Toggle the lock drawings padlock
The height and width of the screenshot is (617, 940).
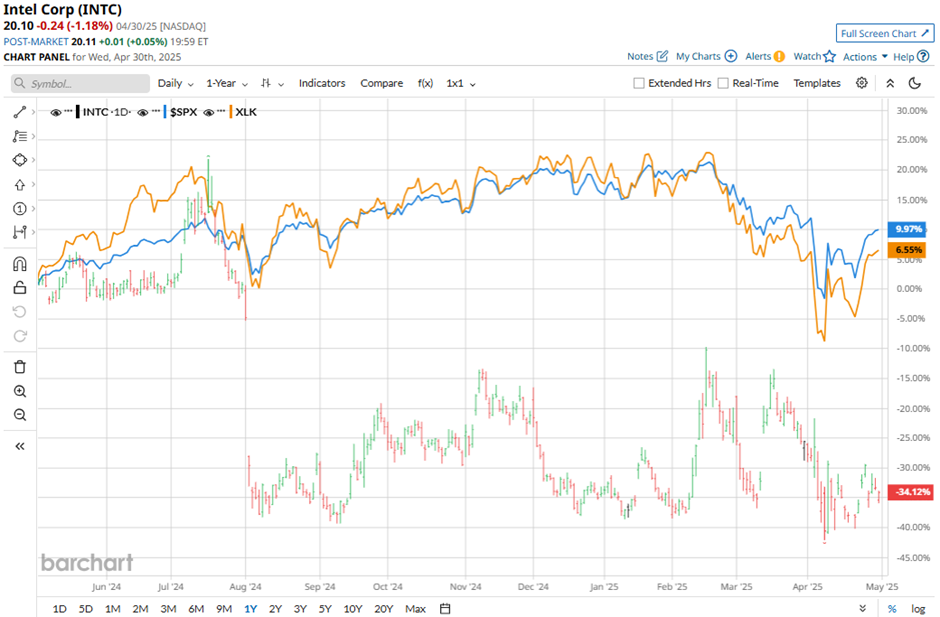click(x=20, y=288)
